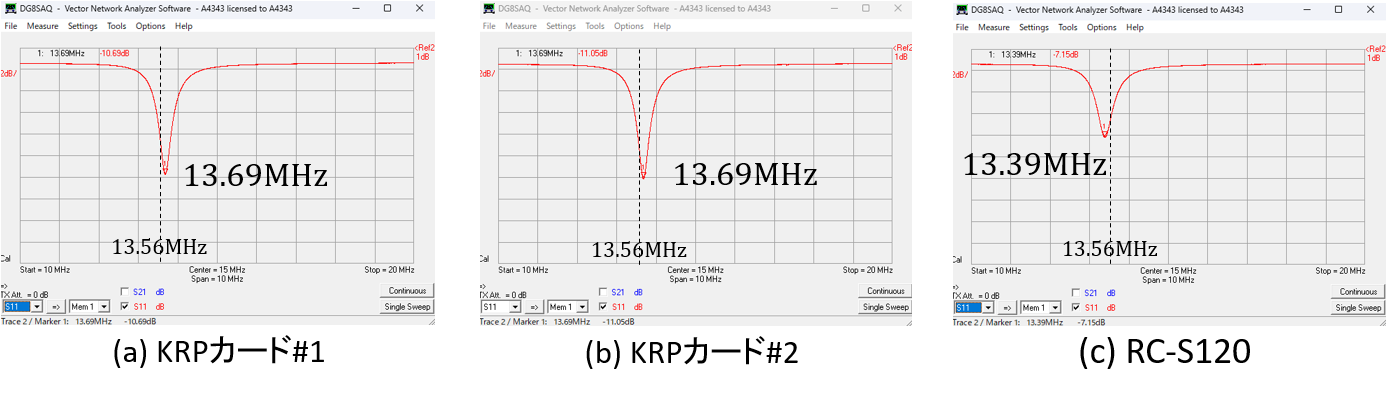Image resolution: width=1386 pixels, height=396 pixels.
Task: Start Continuous sweep in KRPカード#1 window
Action: pos(407,291)
